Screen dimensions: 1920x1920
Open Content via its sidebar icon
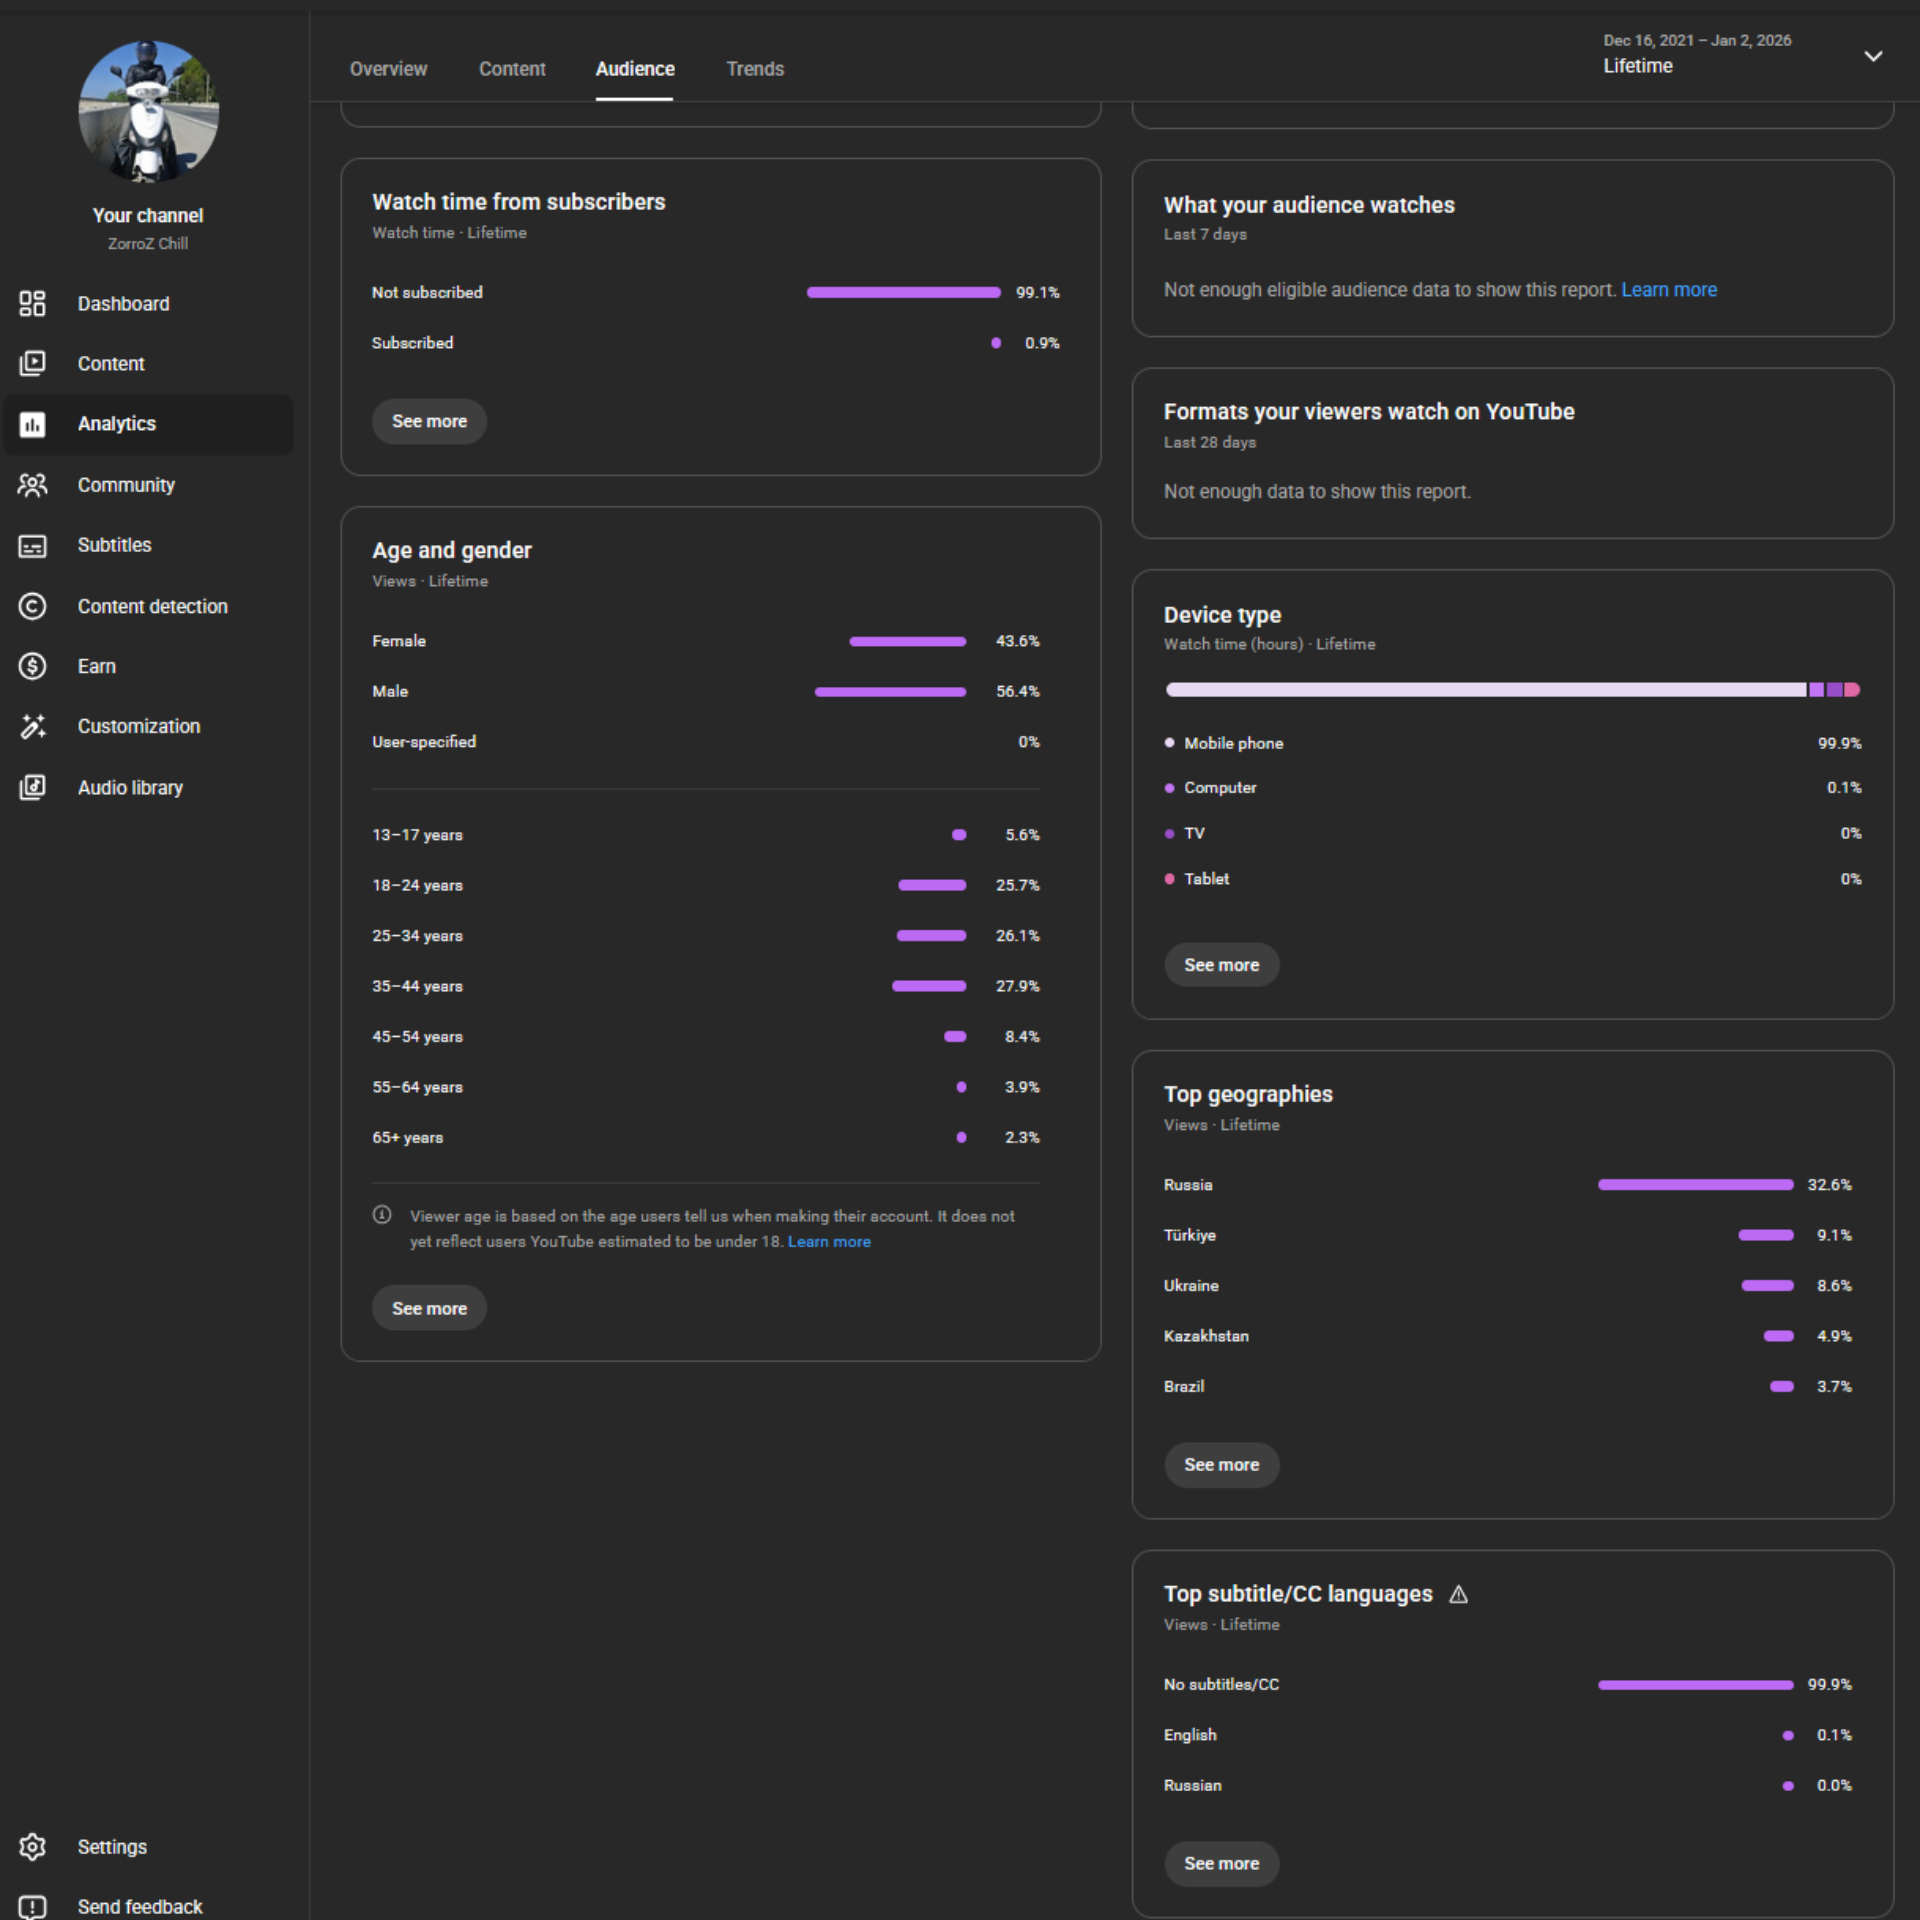(x=32, y=363)
